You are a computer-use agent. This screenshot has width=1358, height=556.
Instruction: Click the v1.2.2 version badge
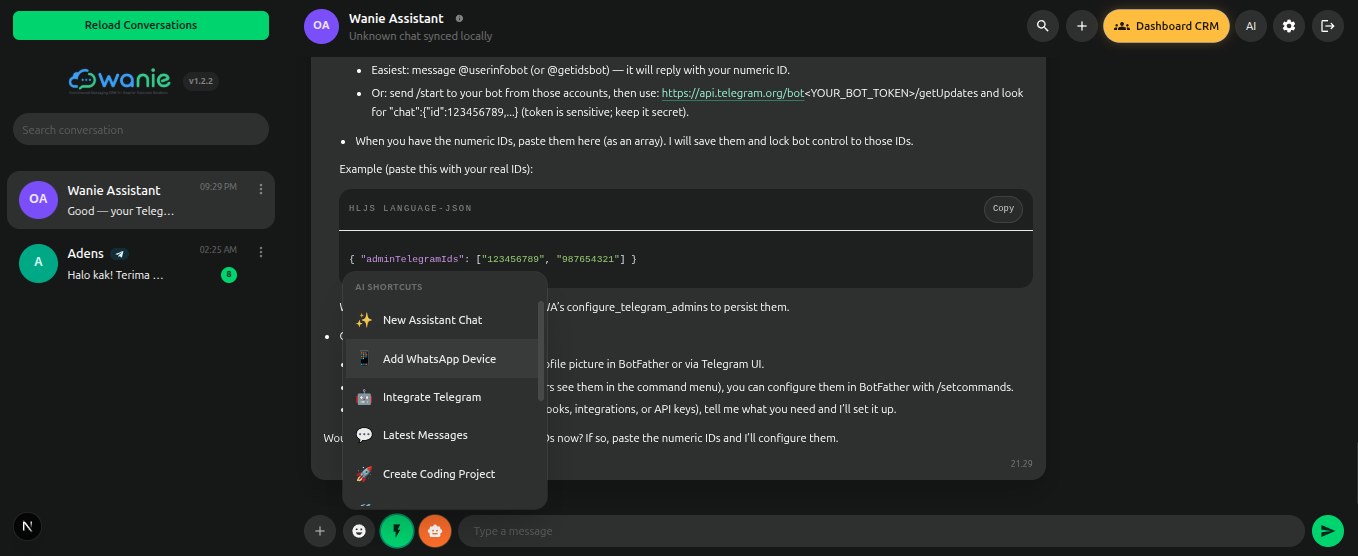[x=201, y=81]
